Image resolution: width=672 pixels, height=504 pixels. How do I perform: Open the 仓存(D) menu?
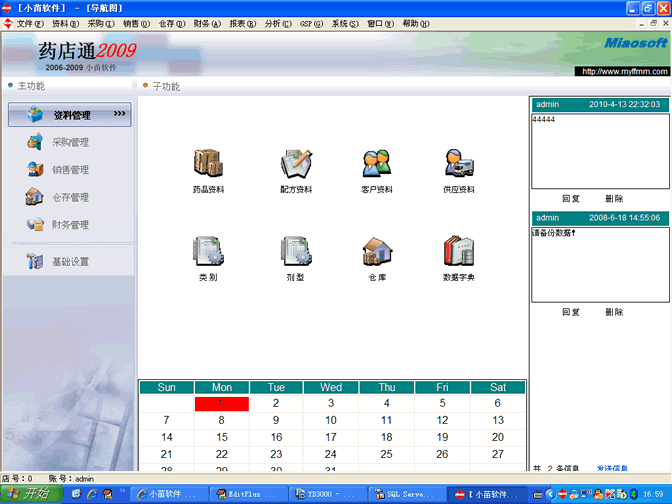pos(172,24)
